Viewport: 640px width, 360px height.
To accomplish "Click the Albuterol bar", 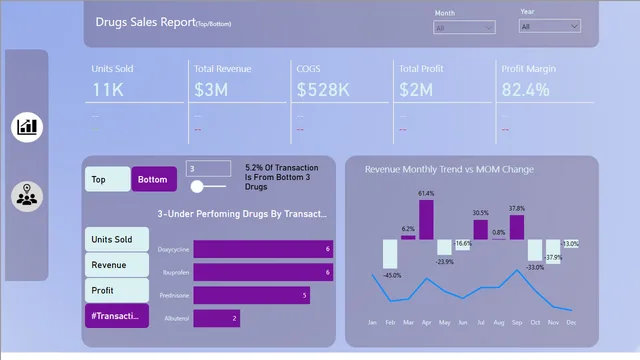I will [x=217, y=318].
